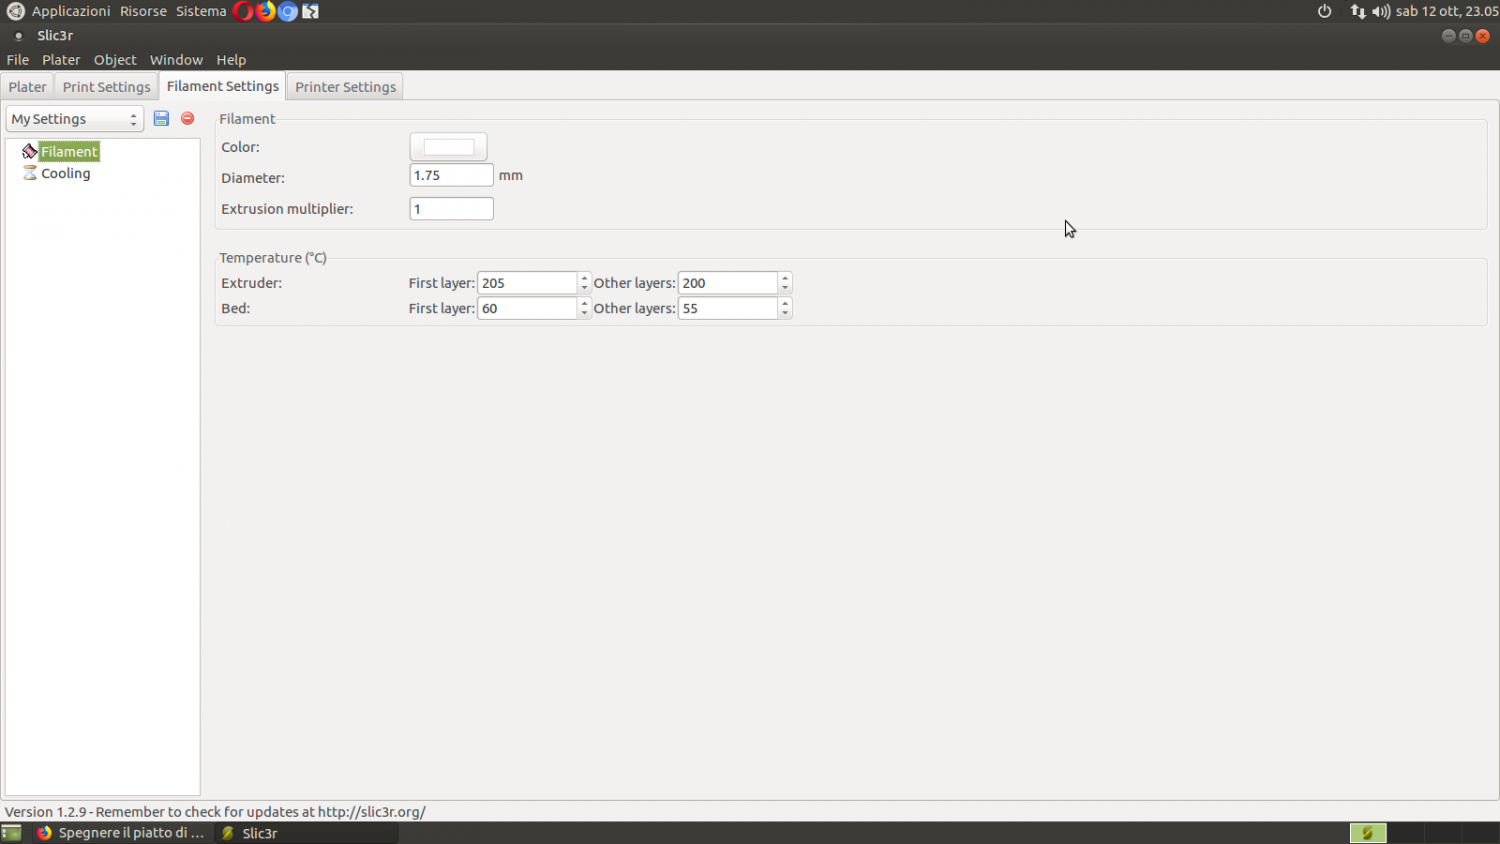The image size is (1500, 844).
Task: Switch to the Plater tab
Action: (x=27, y=87)
